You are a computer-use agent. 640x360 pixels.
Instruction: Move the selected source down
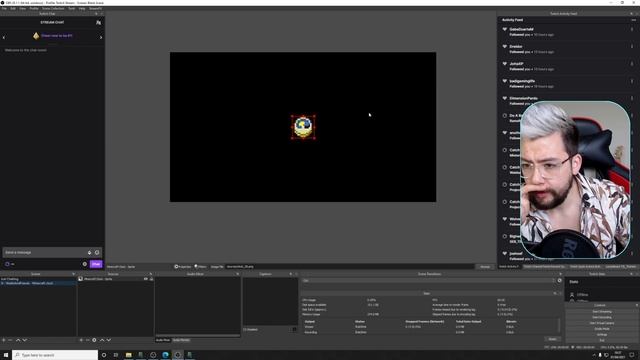(x=109, y=340)
